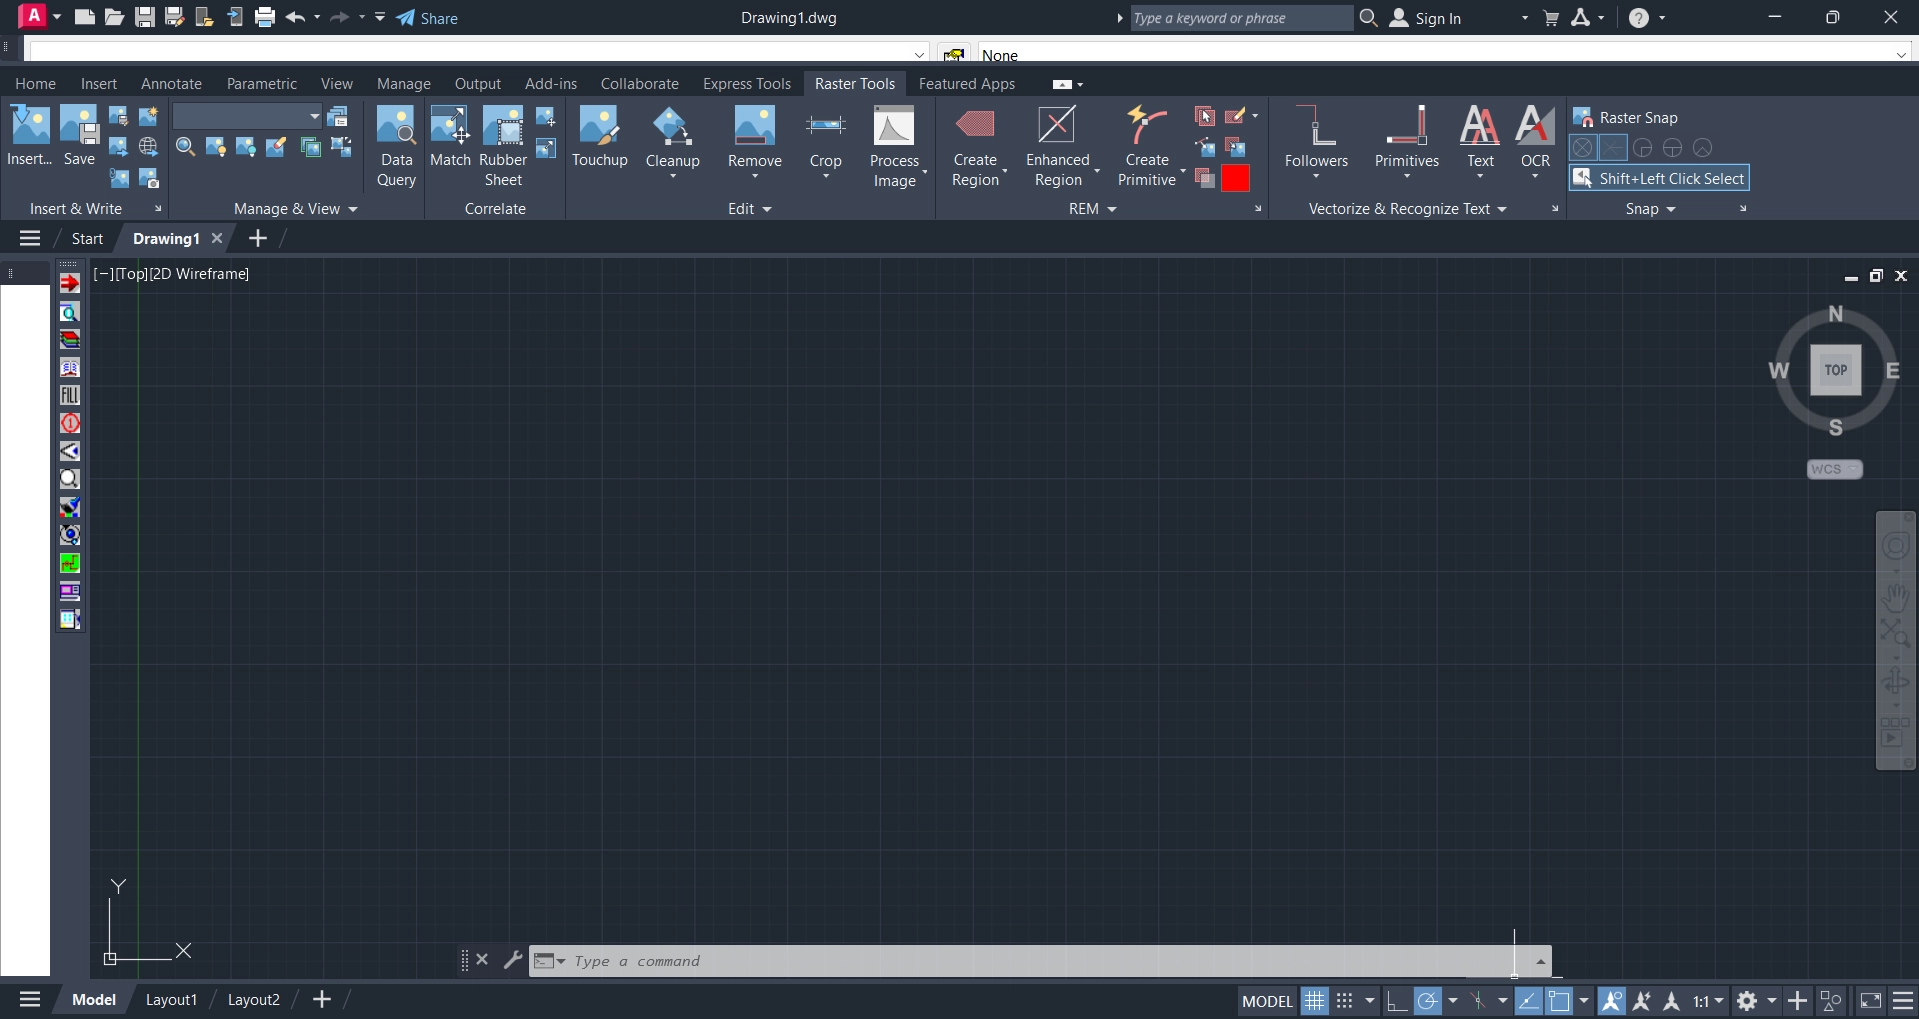Click the Process Image icon

(894, 128)
